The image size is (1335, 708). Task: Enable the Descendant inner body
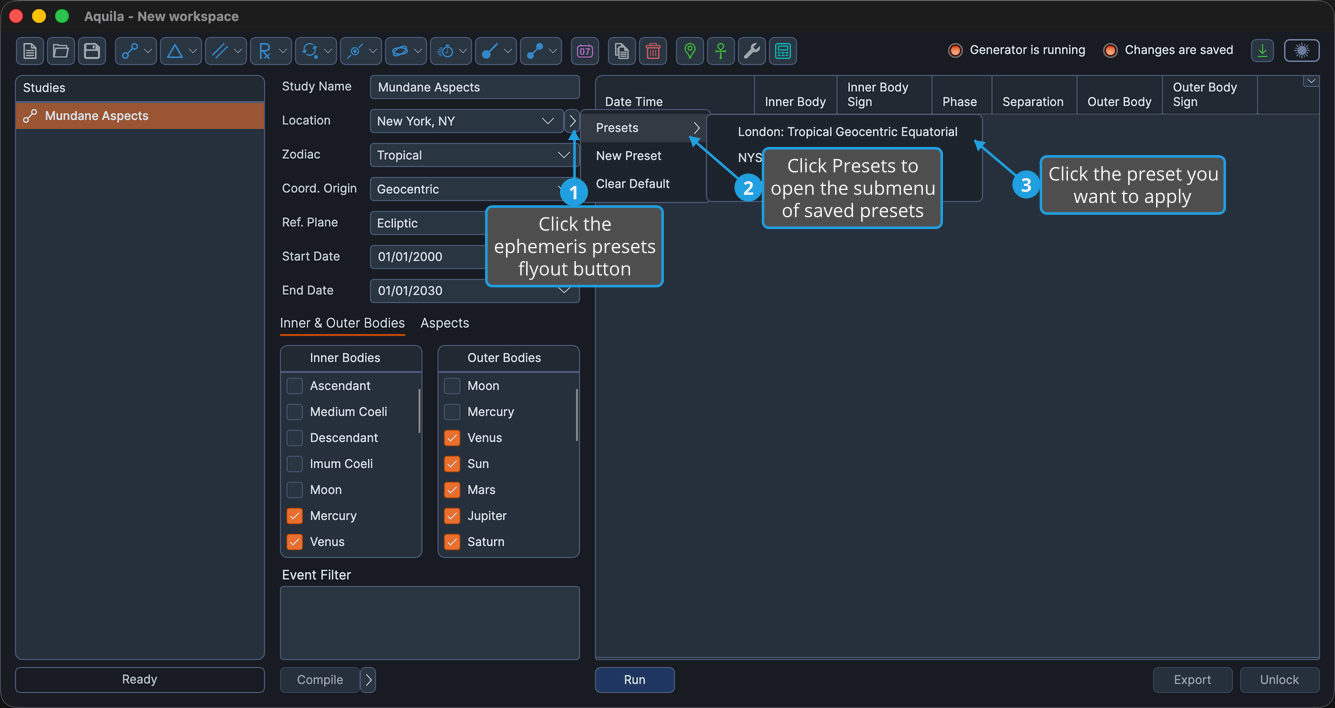[x=294, y=438]
